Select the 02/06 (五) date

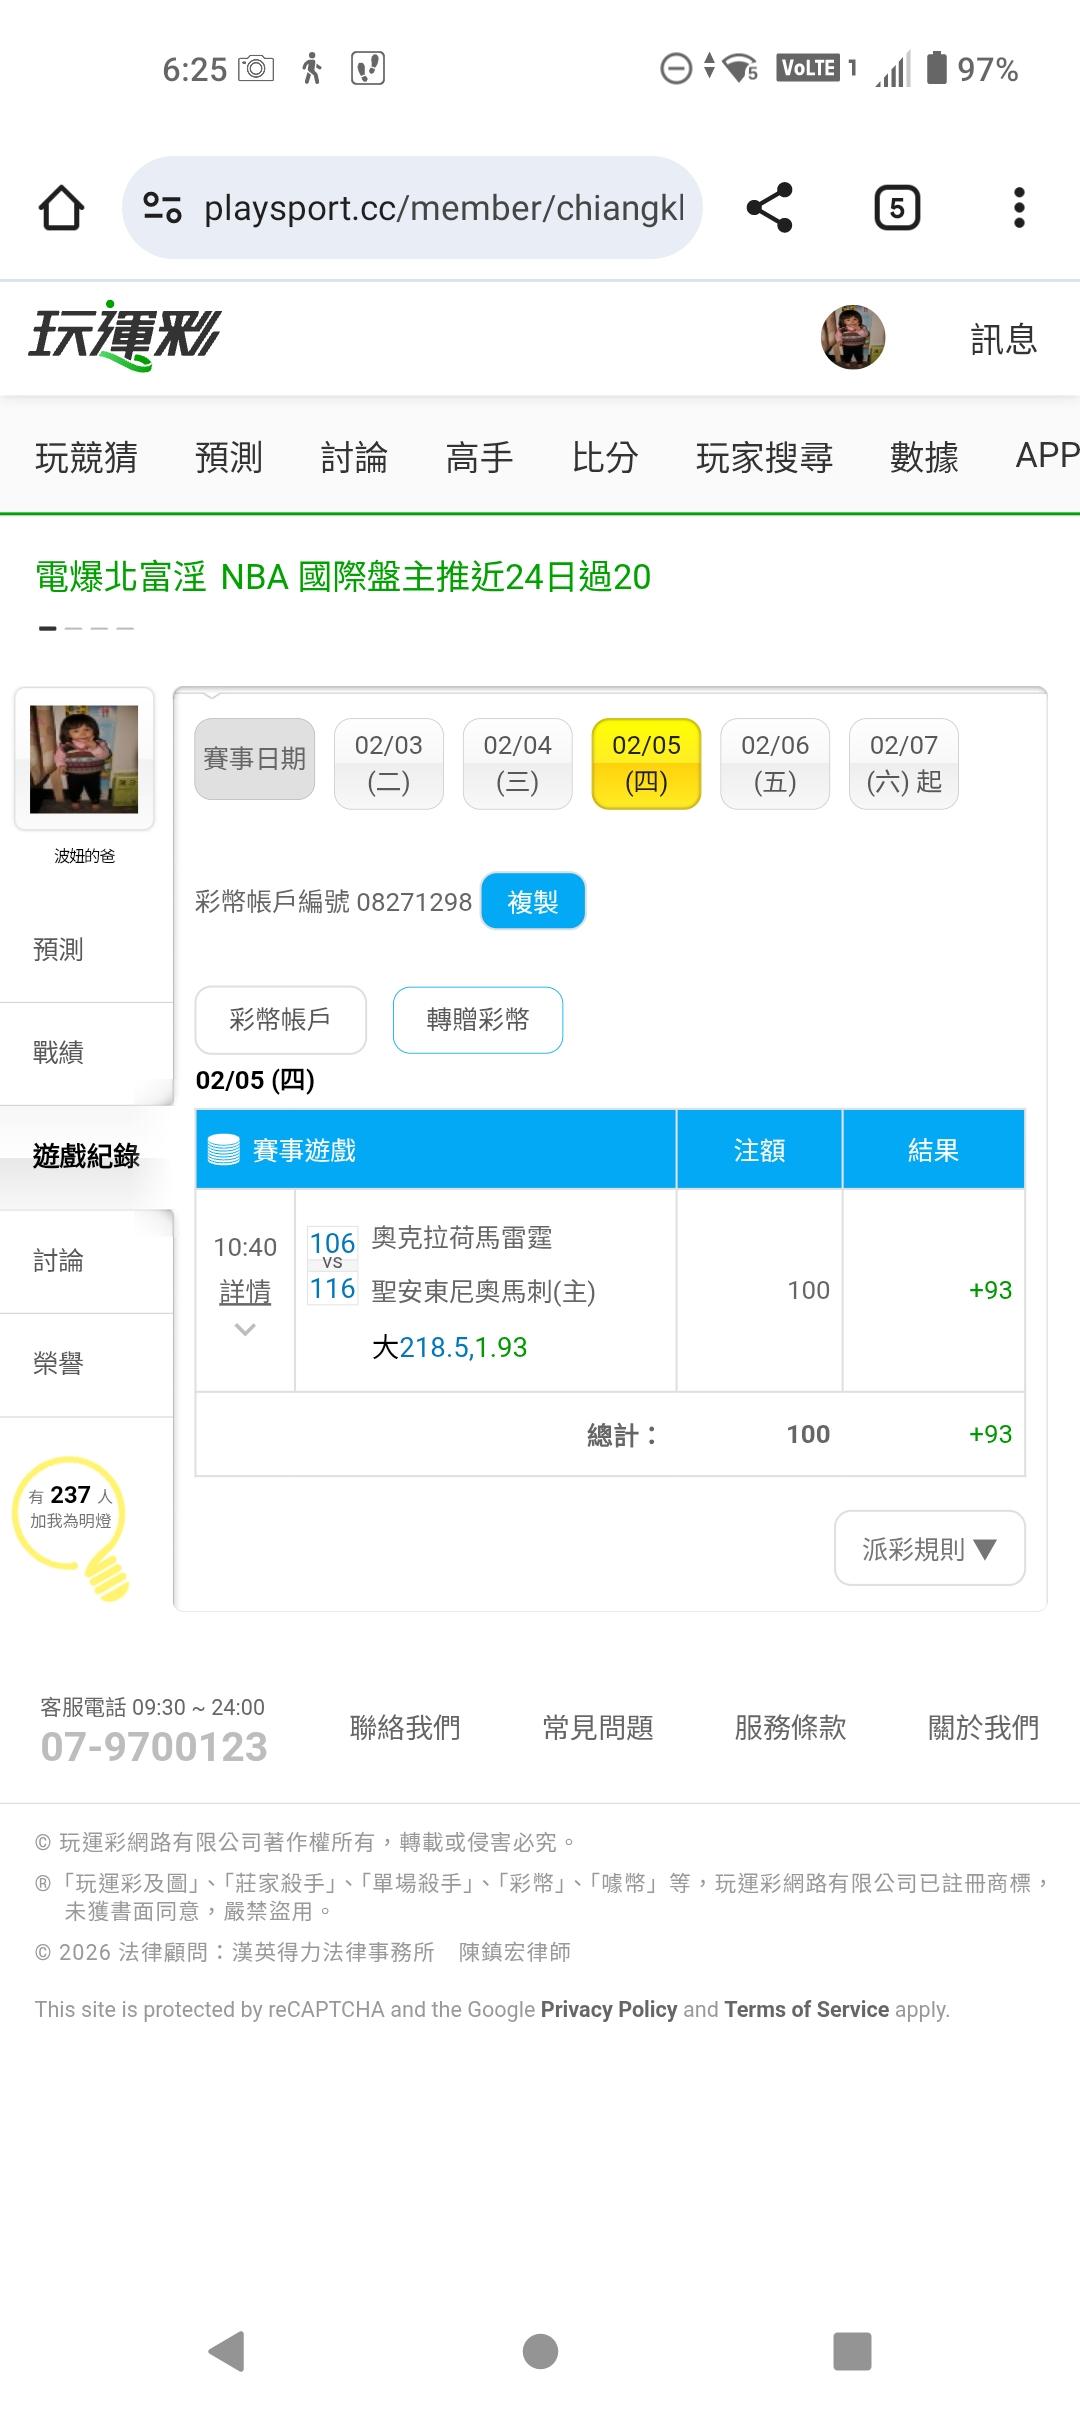point(775,763)
